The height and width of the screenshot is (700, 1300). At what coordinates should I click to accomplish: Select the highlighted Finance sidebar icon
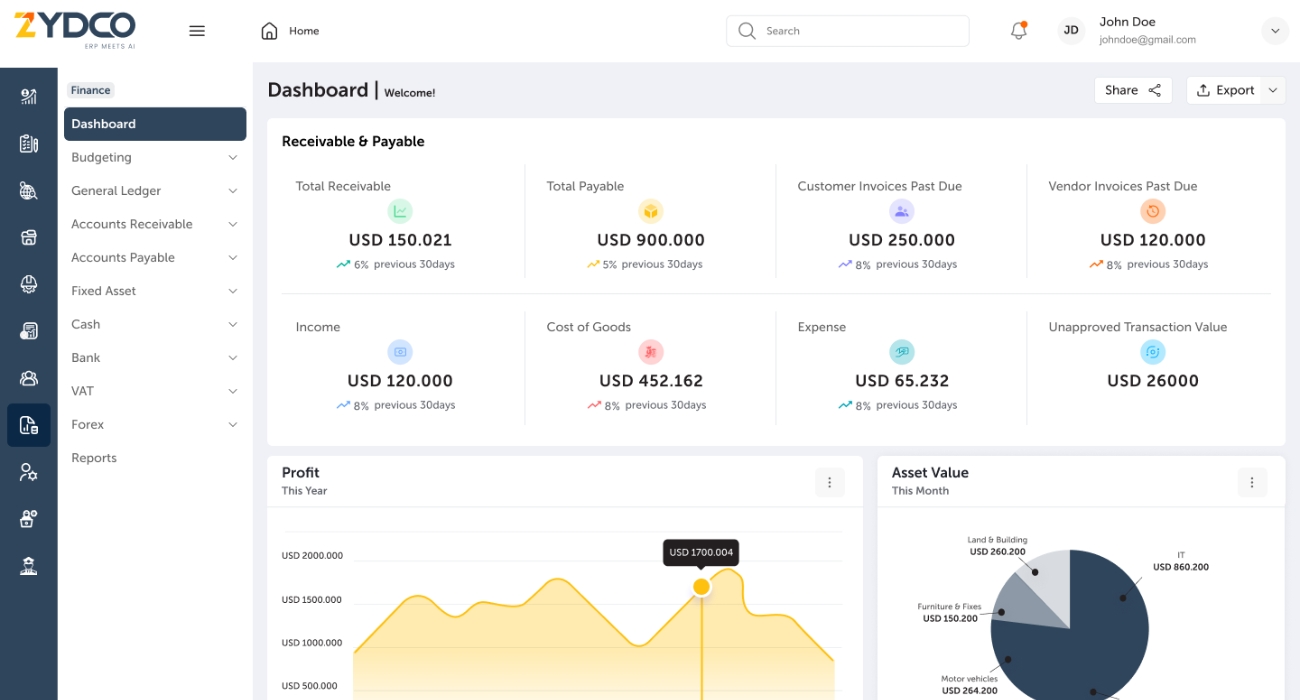point(28,425)
